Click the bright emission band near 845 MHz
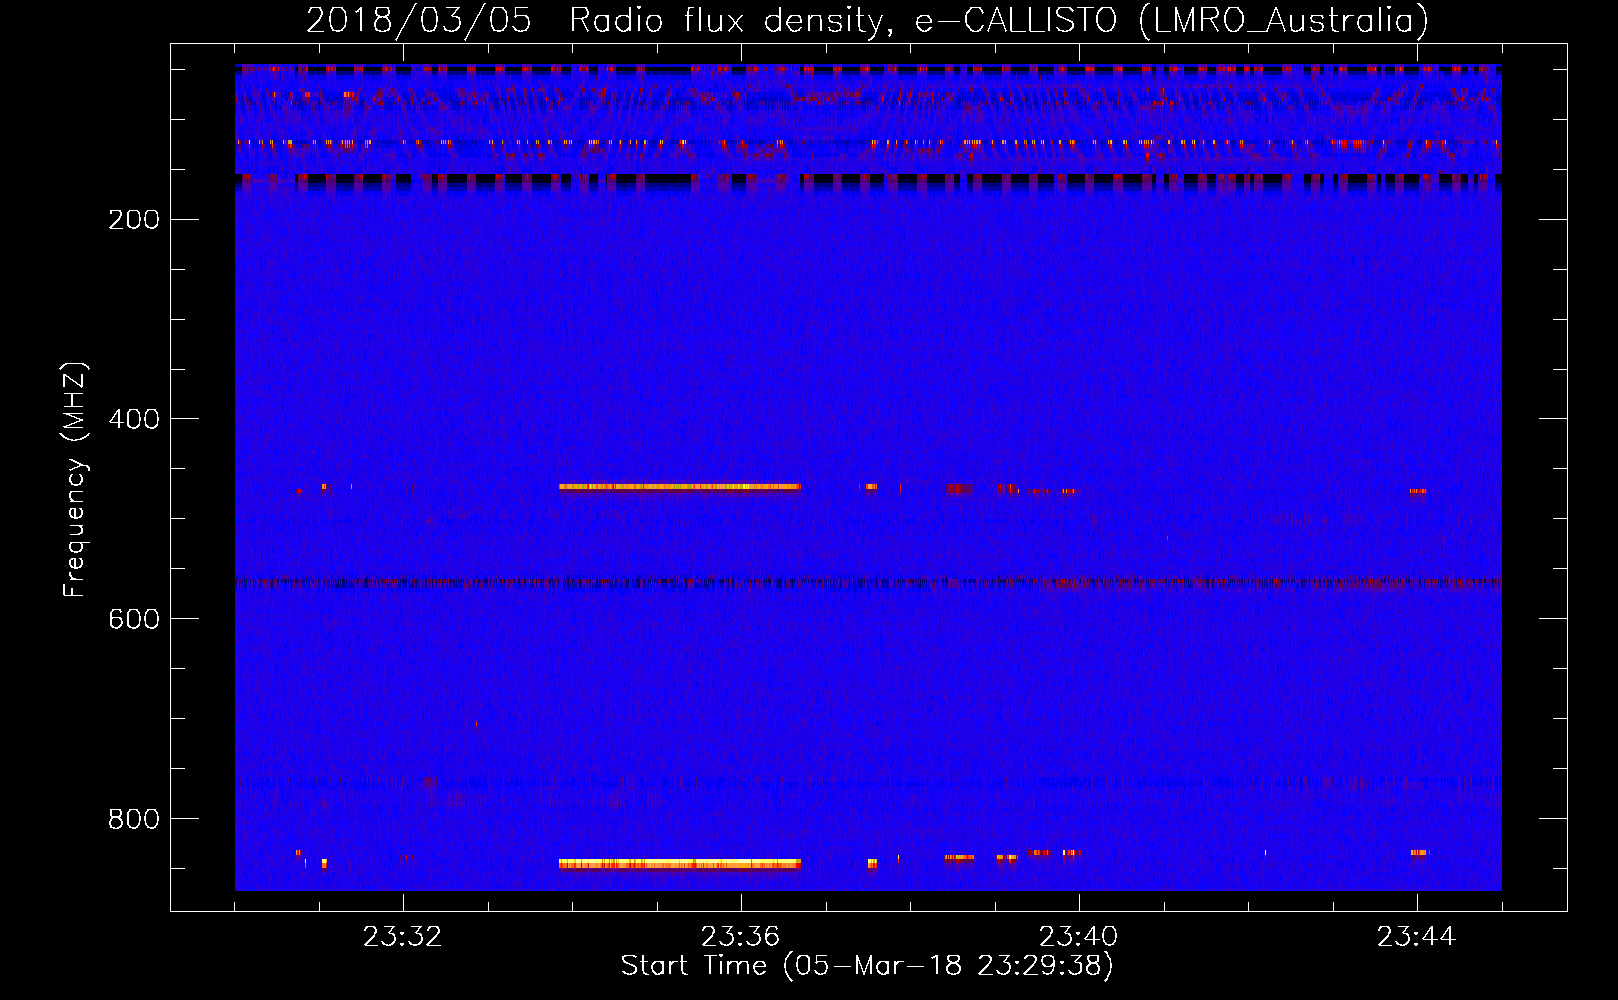The width and height of the screenshot is (1618, 1000). (680, 864)
